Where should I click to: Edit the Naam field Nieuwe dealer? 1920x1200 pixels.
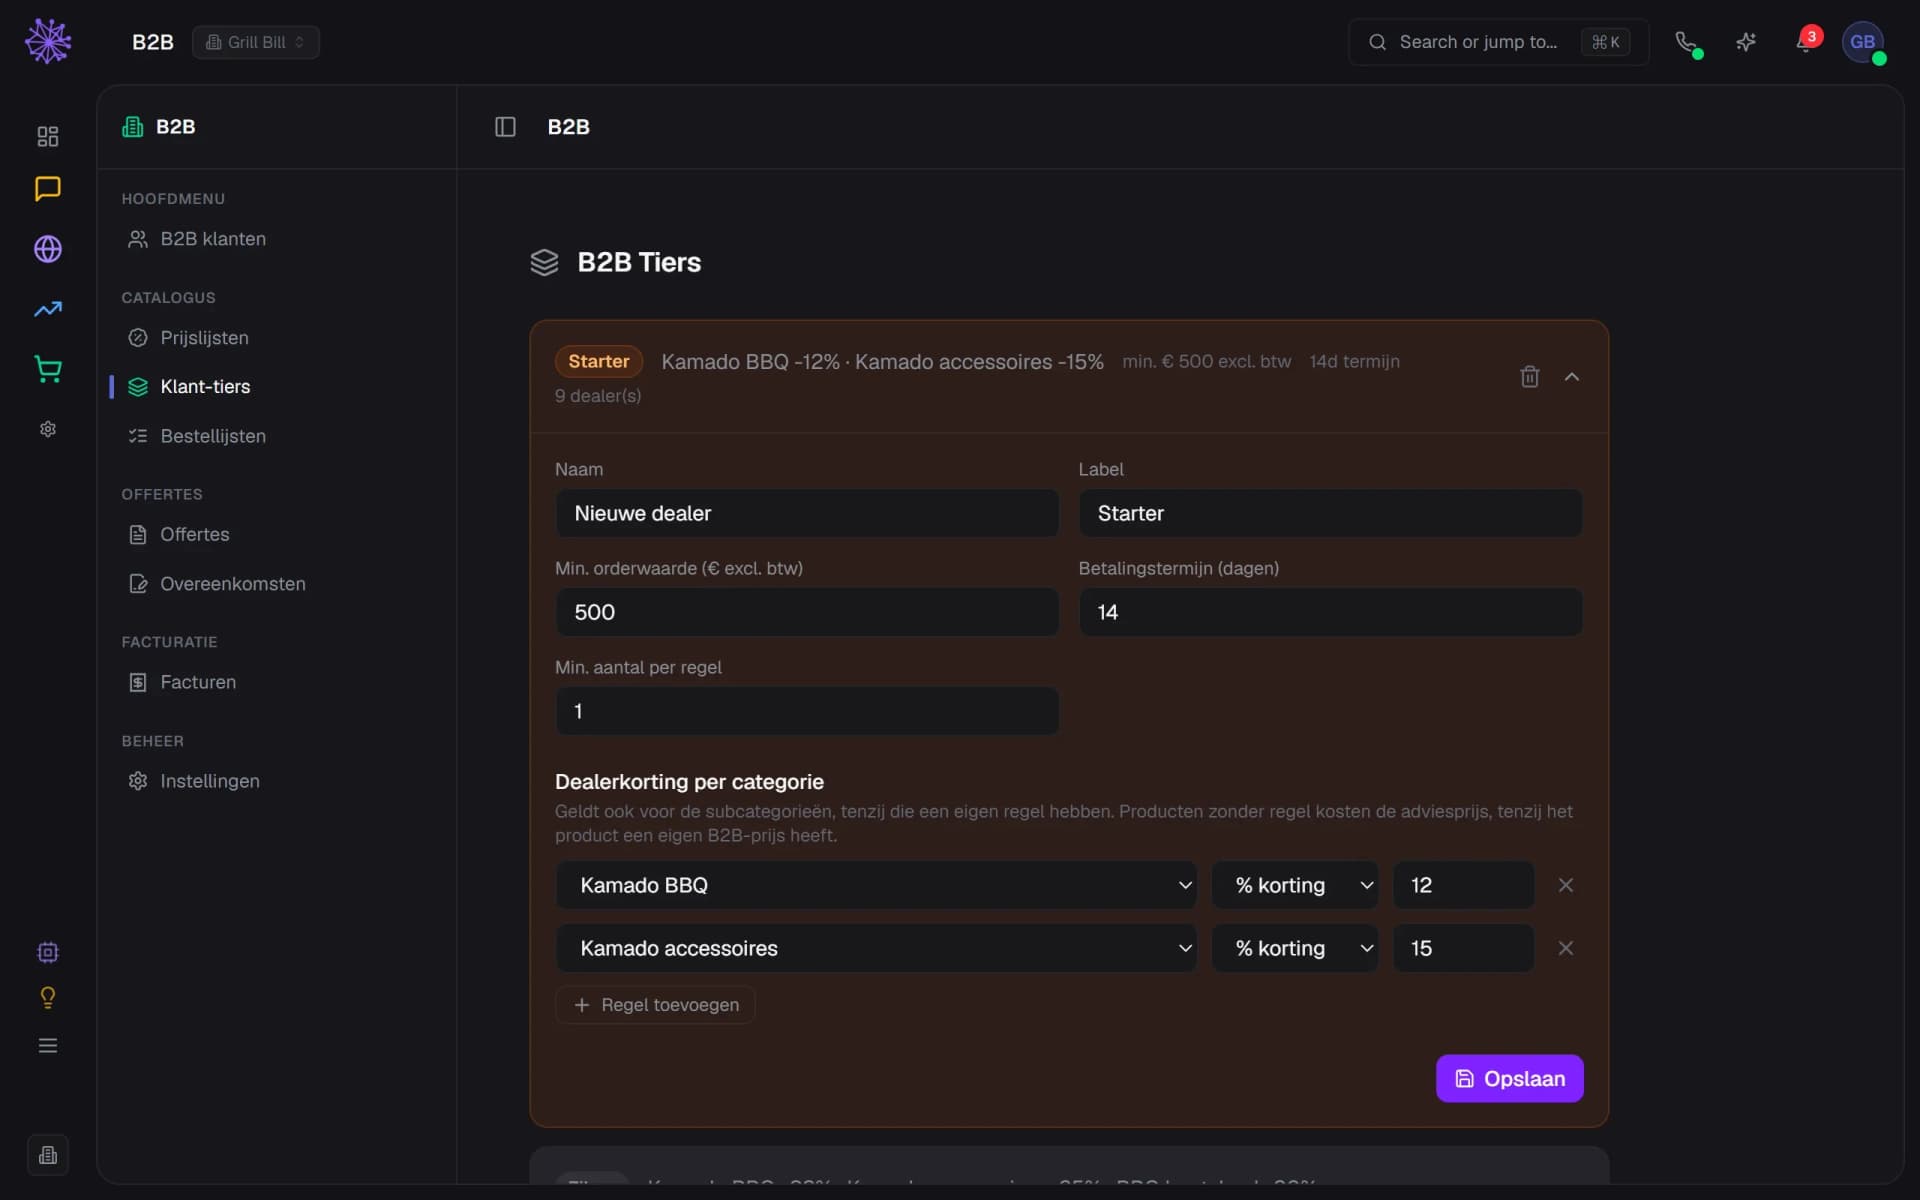807,513
